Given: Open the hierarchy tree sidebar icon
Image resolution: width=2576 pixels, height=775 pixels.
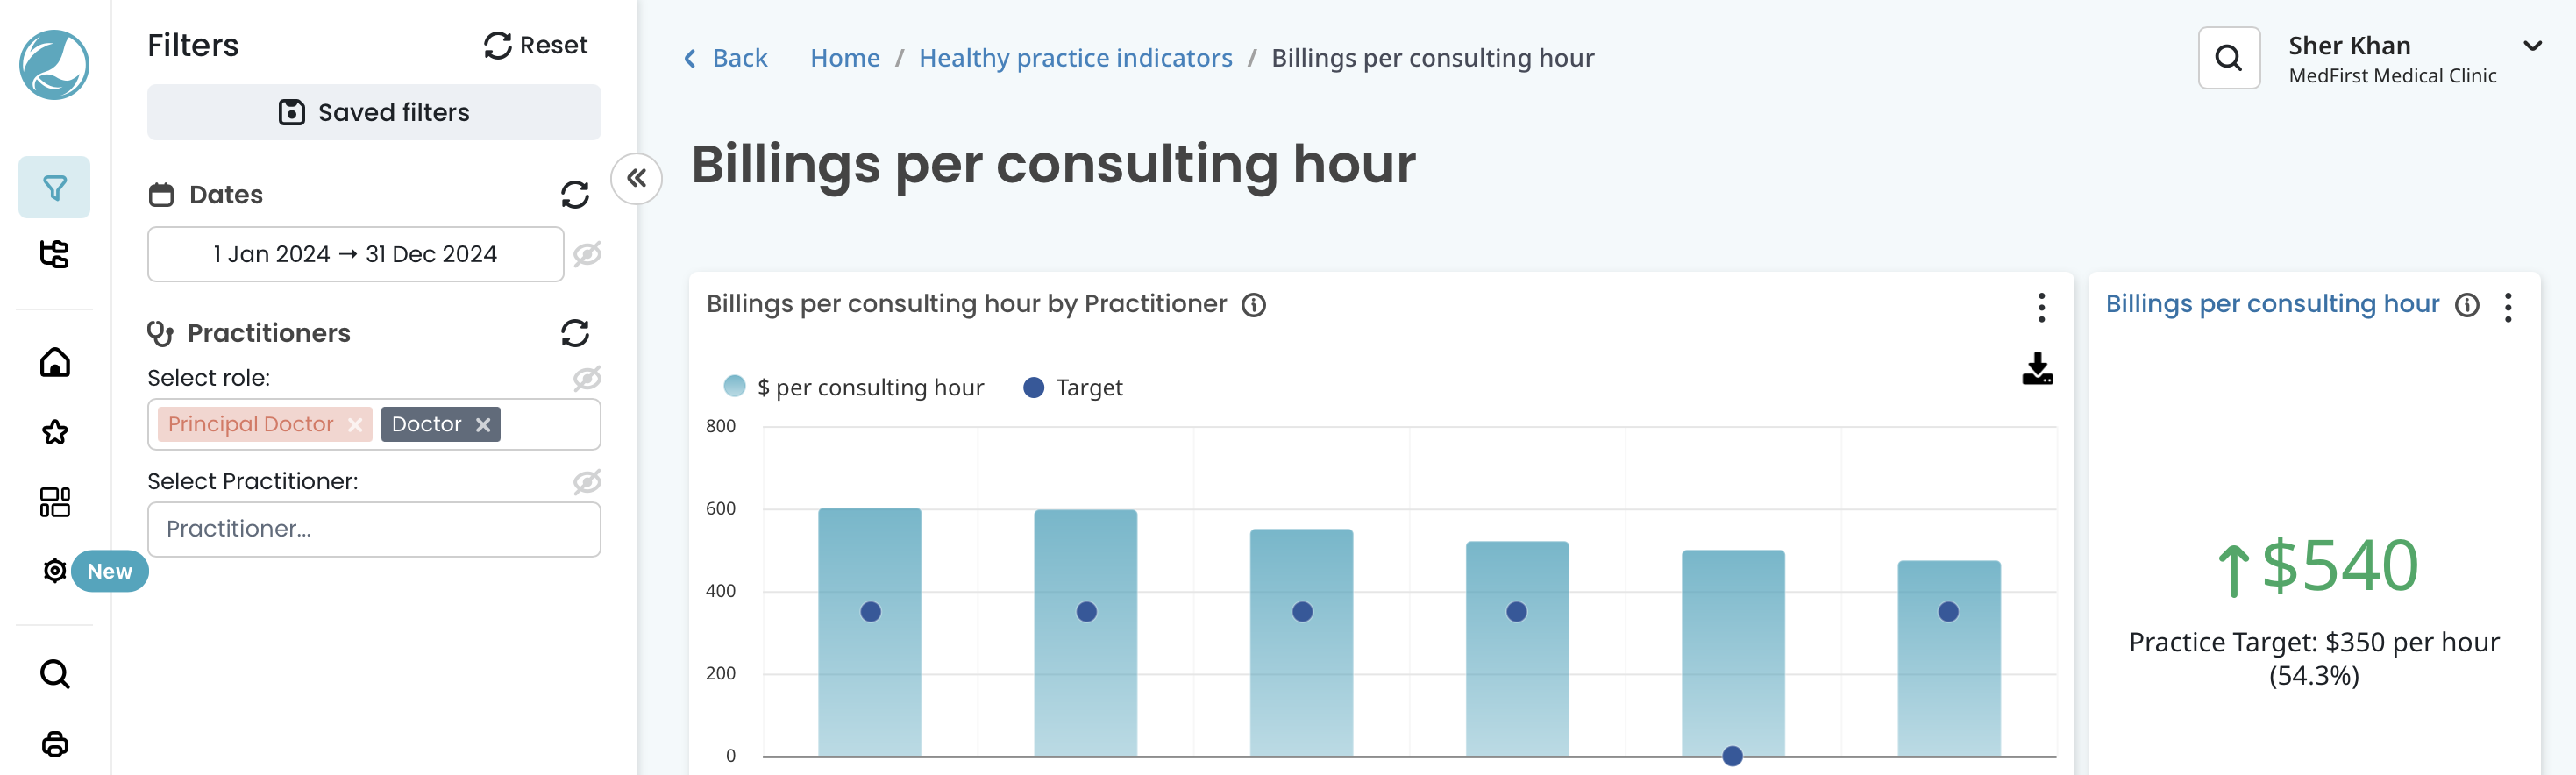Looking at the screenshot, I should click(x=54, y=254).
